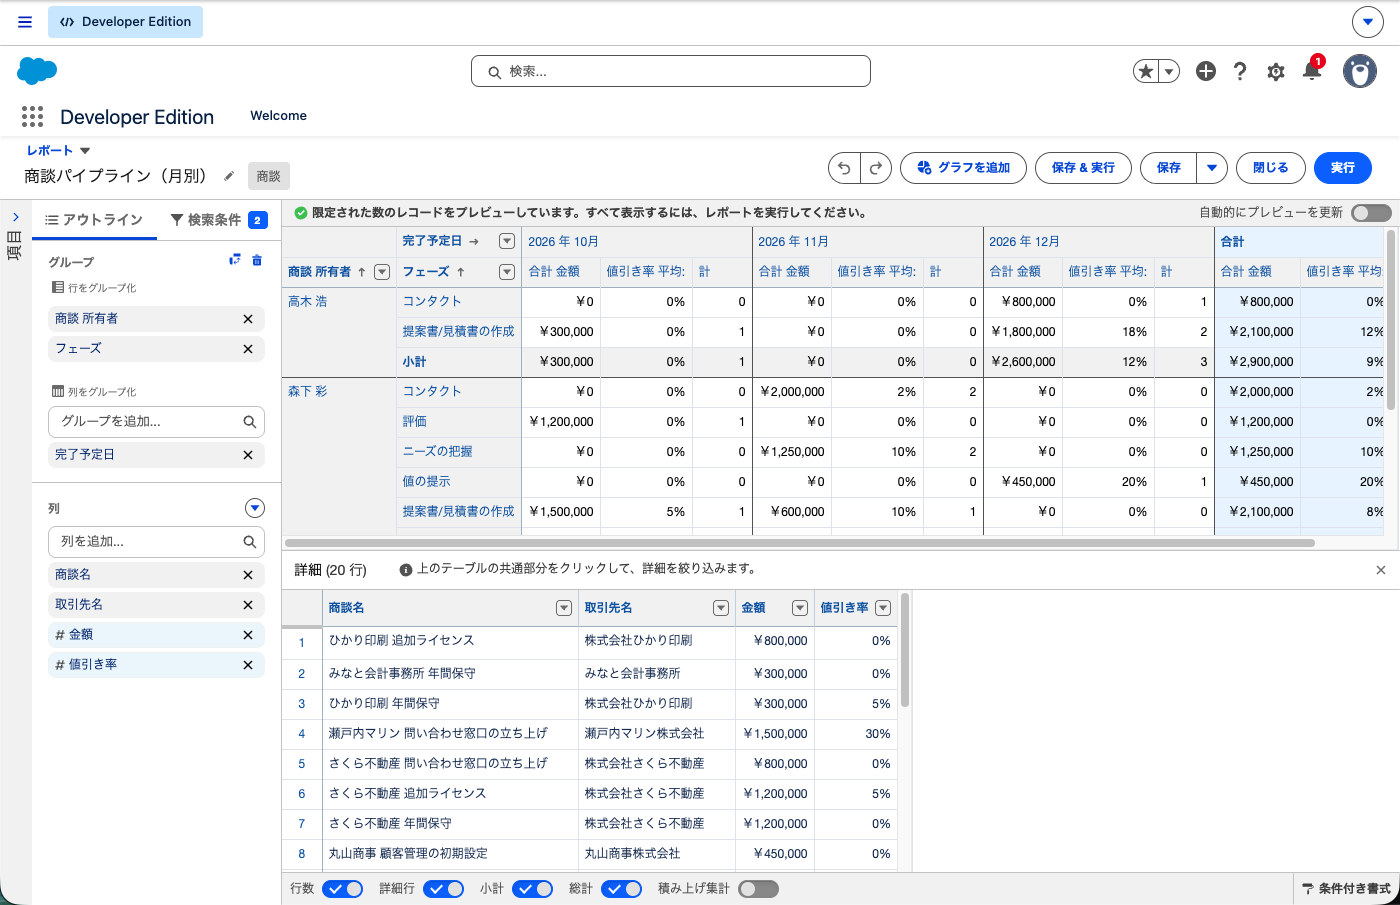Open the 完了予定日 column header dropdown
Image resolution: width=1400 pixels, height=905 pixels.
pyautogui.click(x=507, y=241)
